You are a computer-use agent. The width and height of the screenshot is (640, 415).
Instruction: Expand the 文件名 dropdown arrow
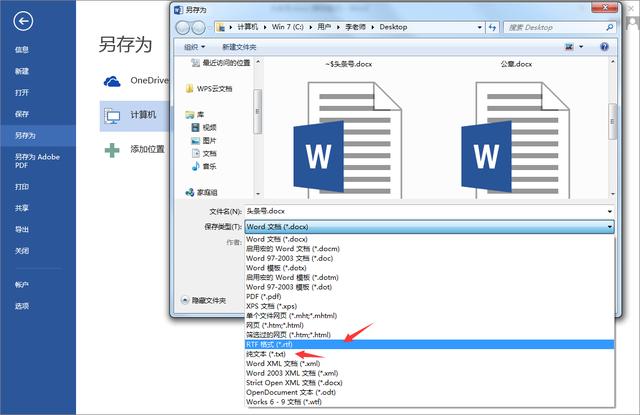pyautogui.click(x=610, y=211)
